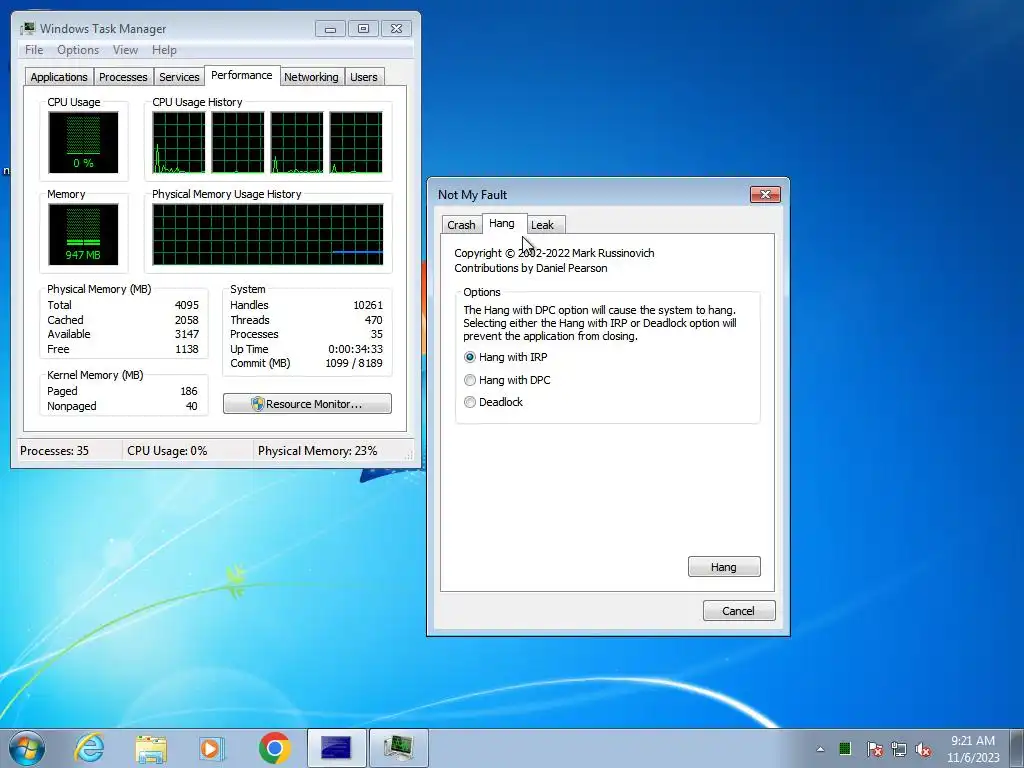Click the CPU Usage 0% gauge

[83, 142]
